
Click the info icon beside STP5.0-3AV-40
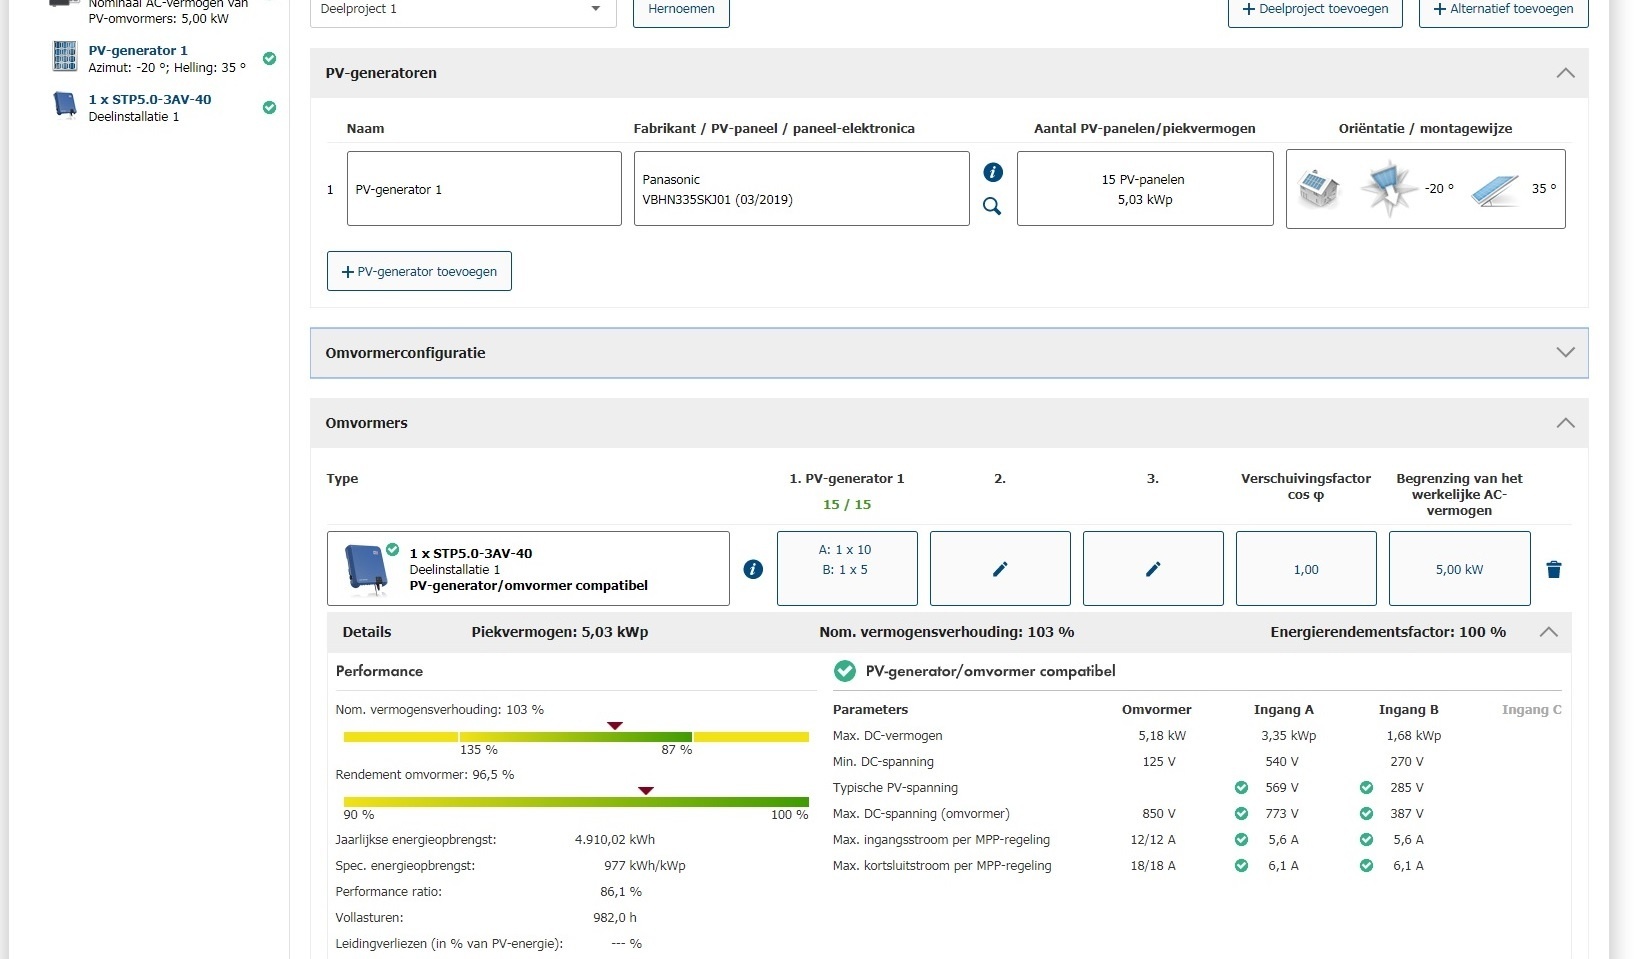tap(753, 569)
